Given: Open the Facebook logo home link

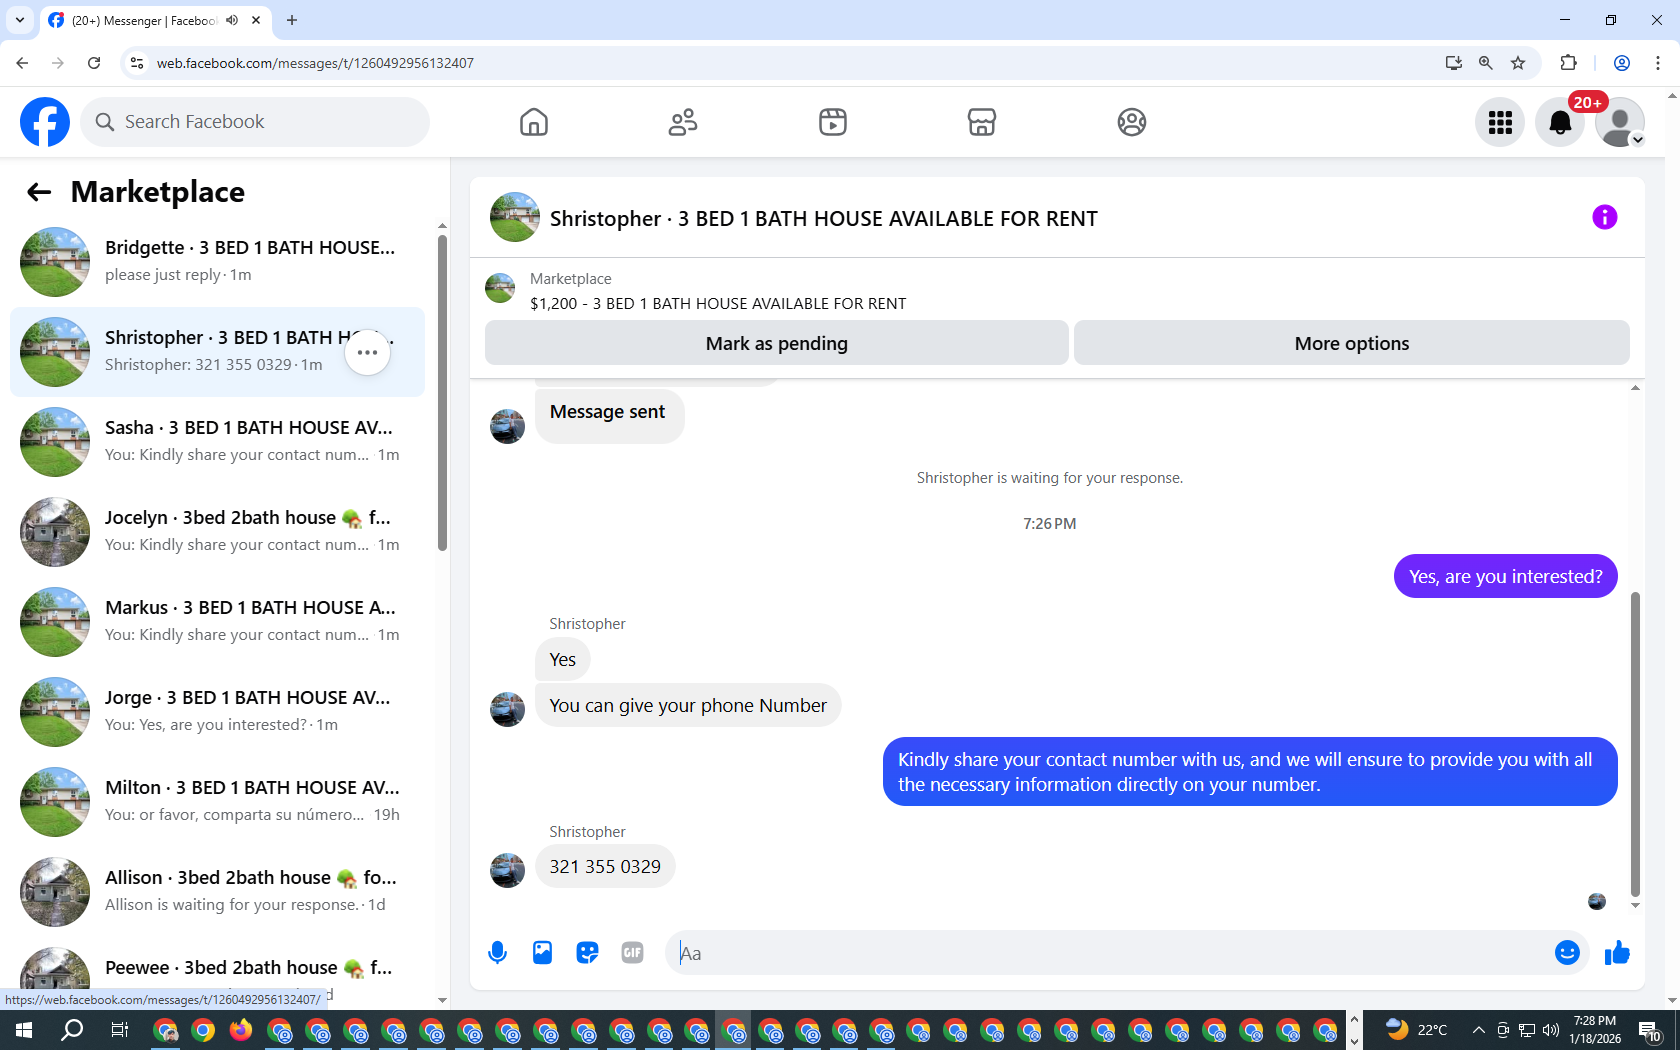Looking at the screenshot, I should (x=45, y=122).
